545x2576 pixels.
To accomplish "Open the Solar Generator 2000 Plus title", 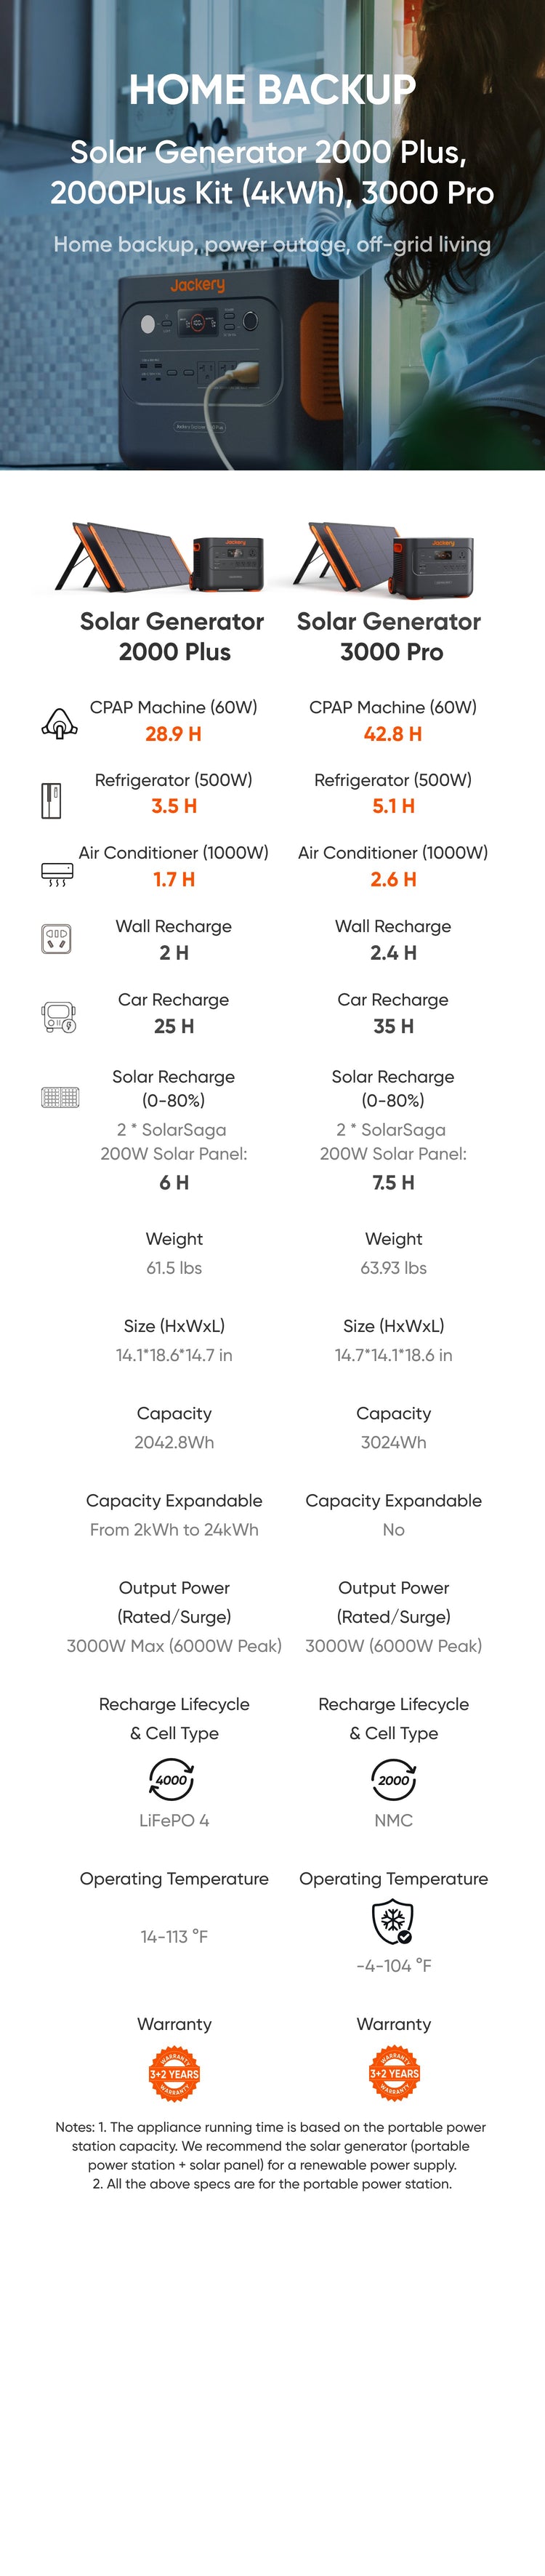I will (172, 636).
